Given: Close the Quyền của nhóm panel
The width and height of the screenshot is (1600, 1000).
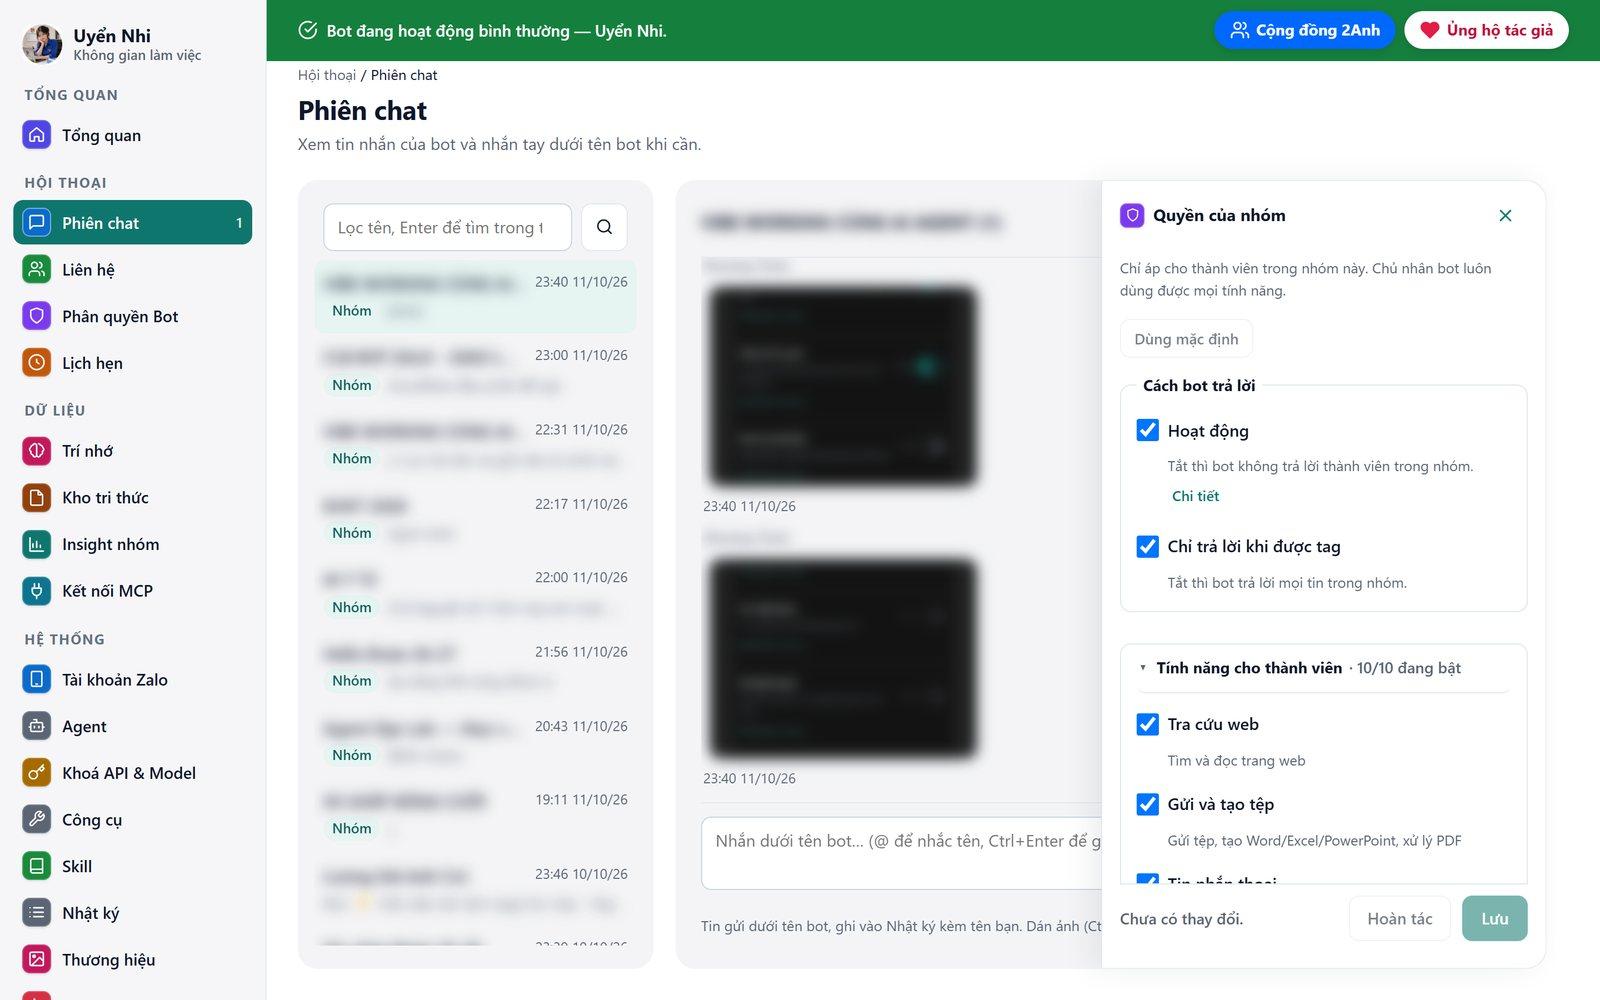Looking at the screenshot, I should pyautogui.click(x=1505, y=215).
